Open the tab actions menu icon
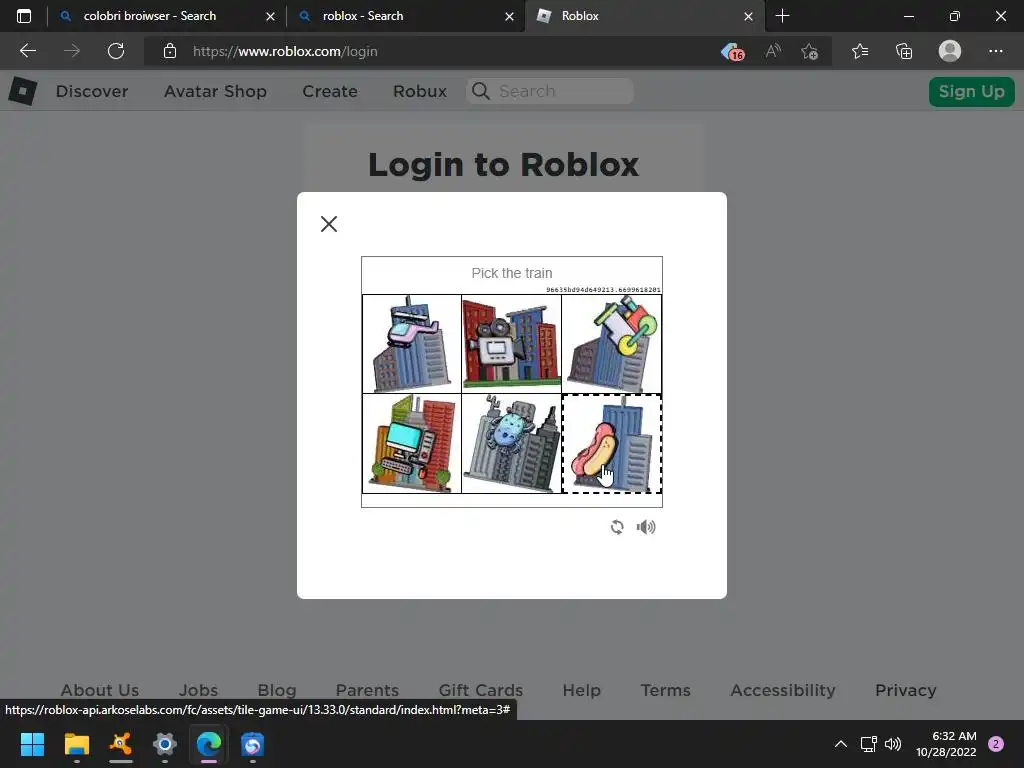This screenshot has height=768, width=1024. [24, 16]
